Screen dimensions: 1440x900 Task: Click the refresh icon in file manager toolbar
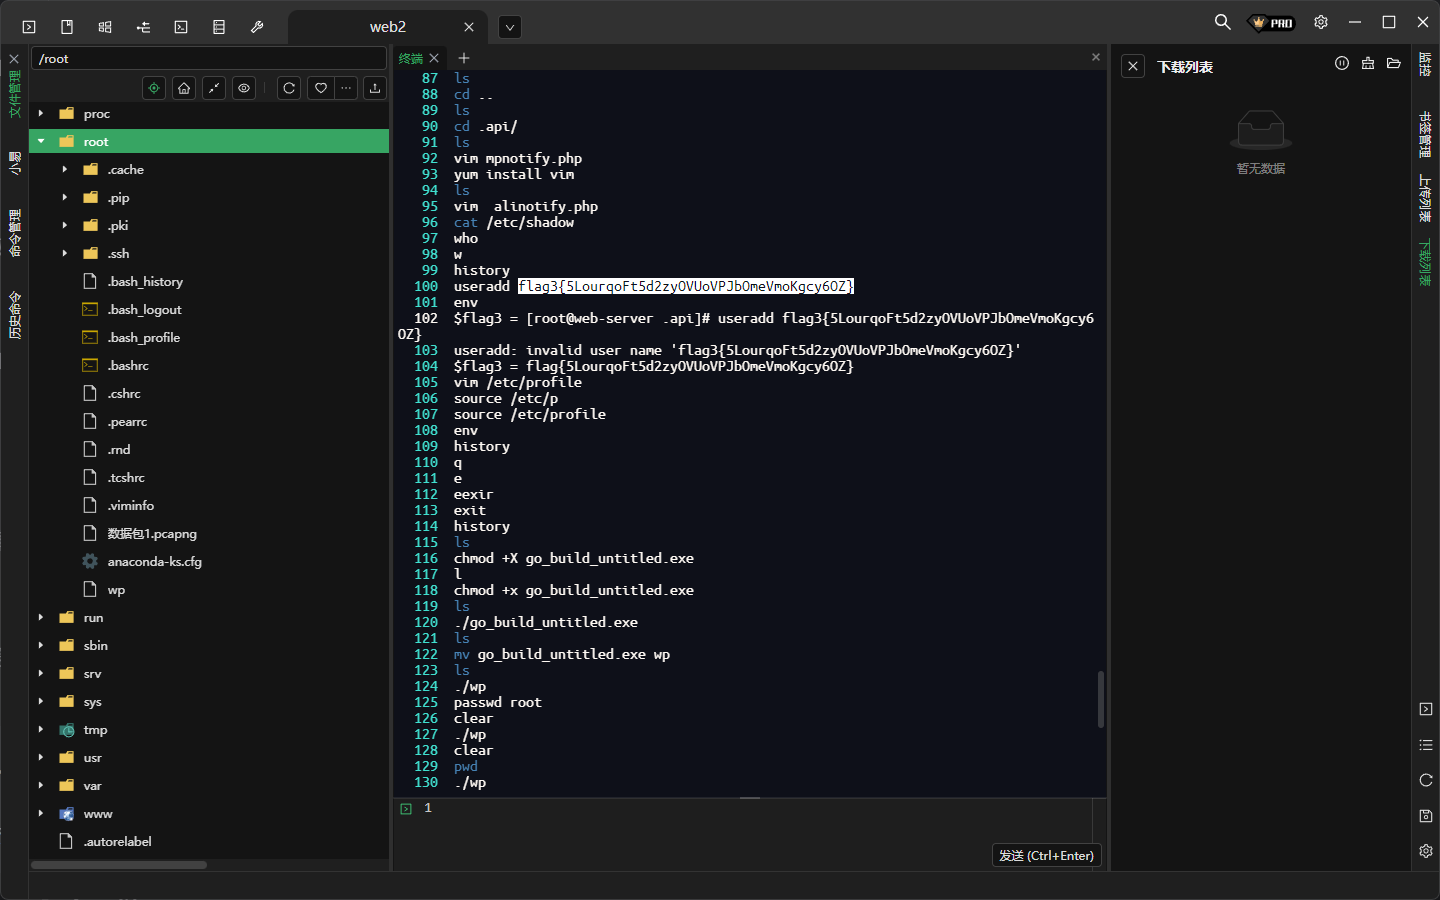[289, 88]
